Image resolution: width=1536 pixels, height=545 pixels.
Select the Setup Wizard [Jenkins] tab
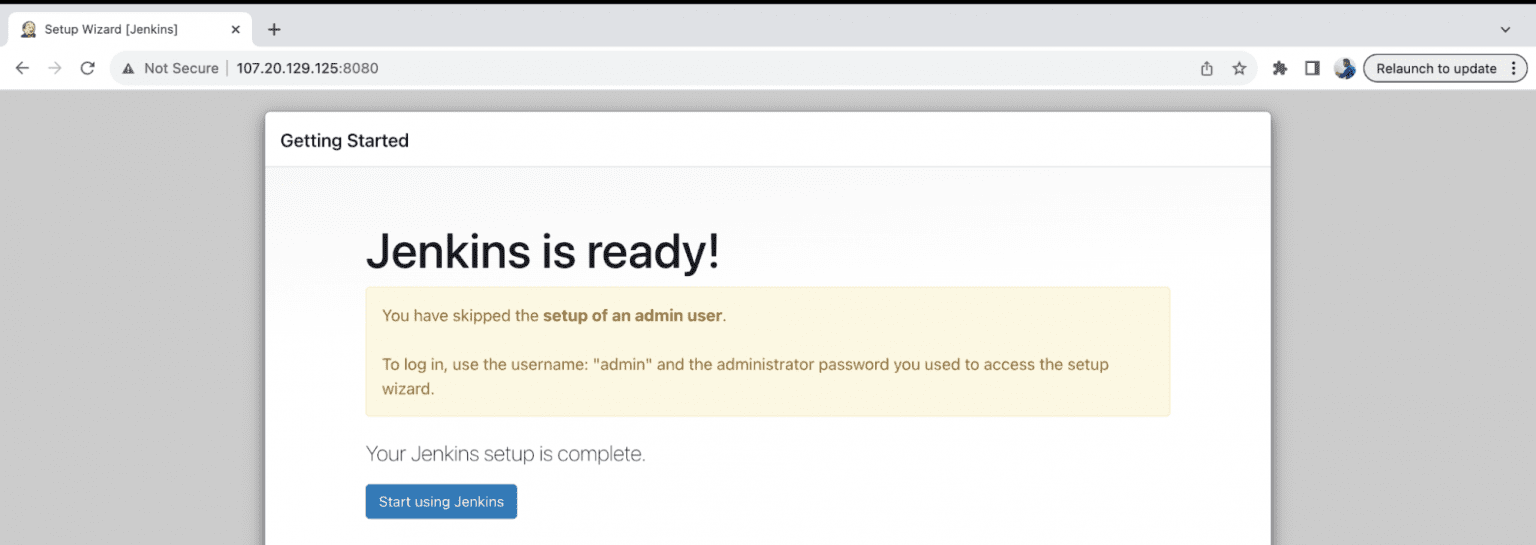tap(111, 29)
